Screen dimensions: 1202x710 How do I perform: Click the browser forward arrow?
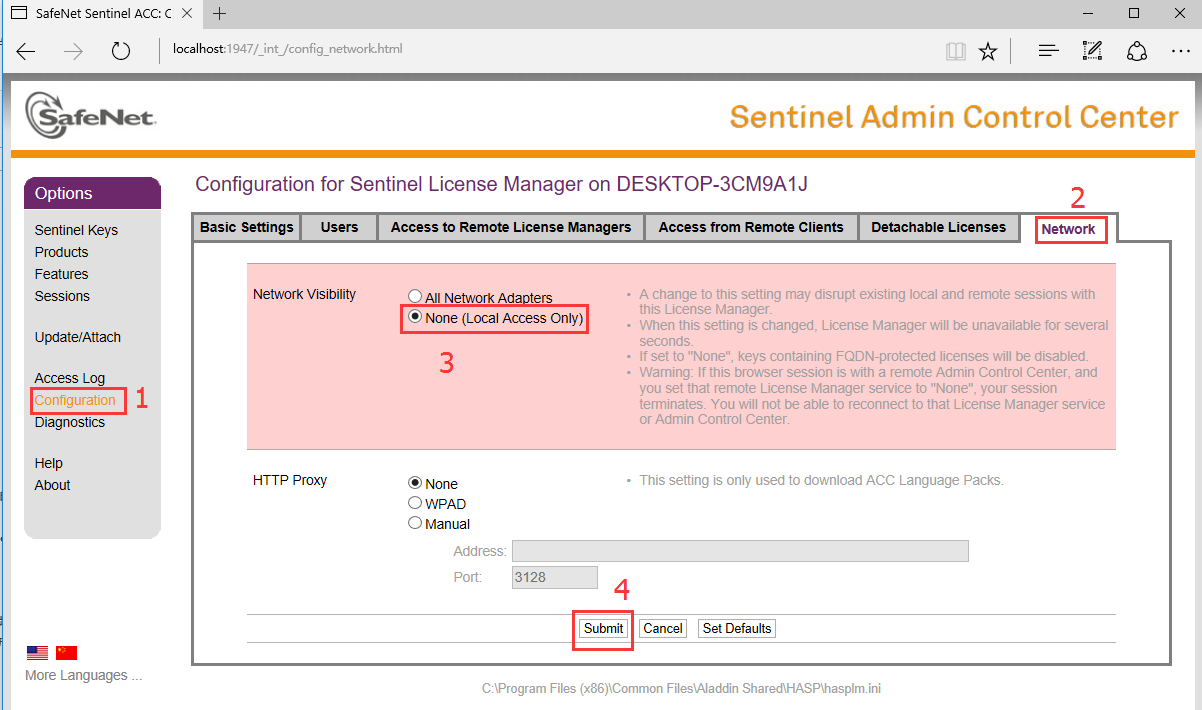(x=73, y=51)
